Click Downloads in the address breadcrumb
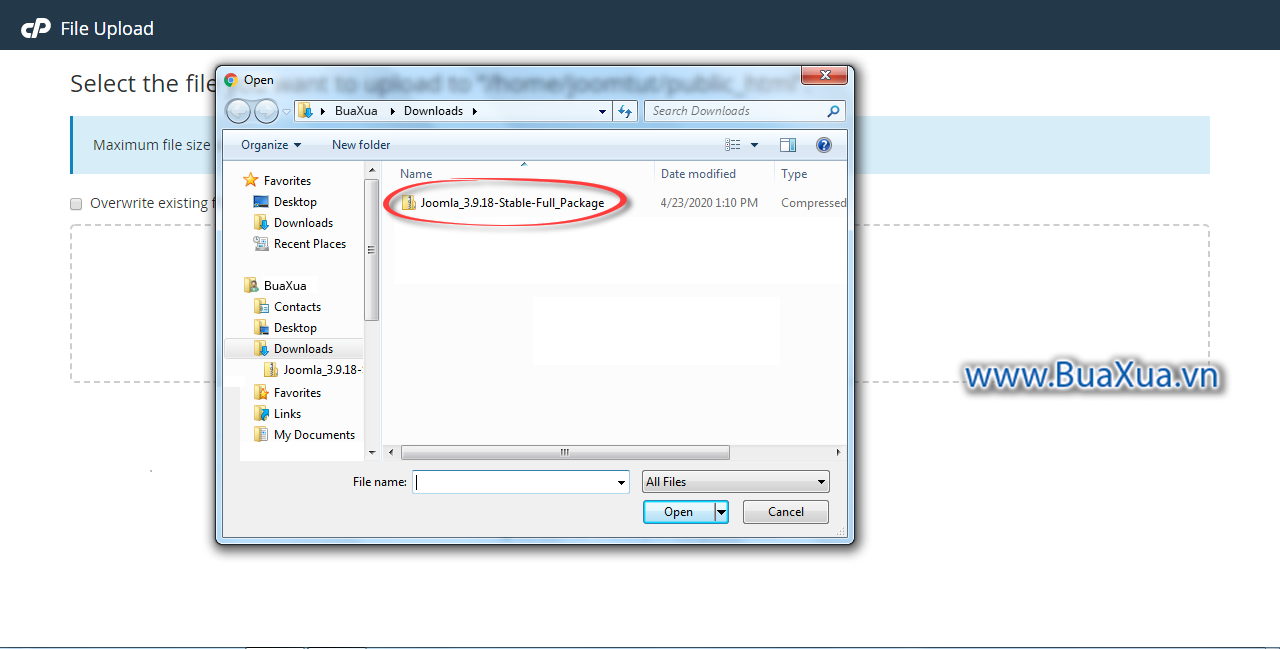The height and width of the screenshot is (649, 1280). [x=433, y=111]
